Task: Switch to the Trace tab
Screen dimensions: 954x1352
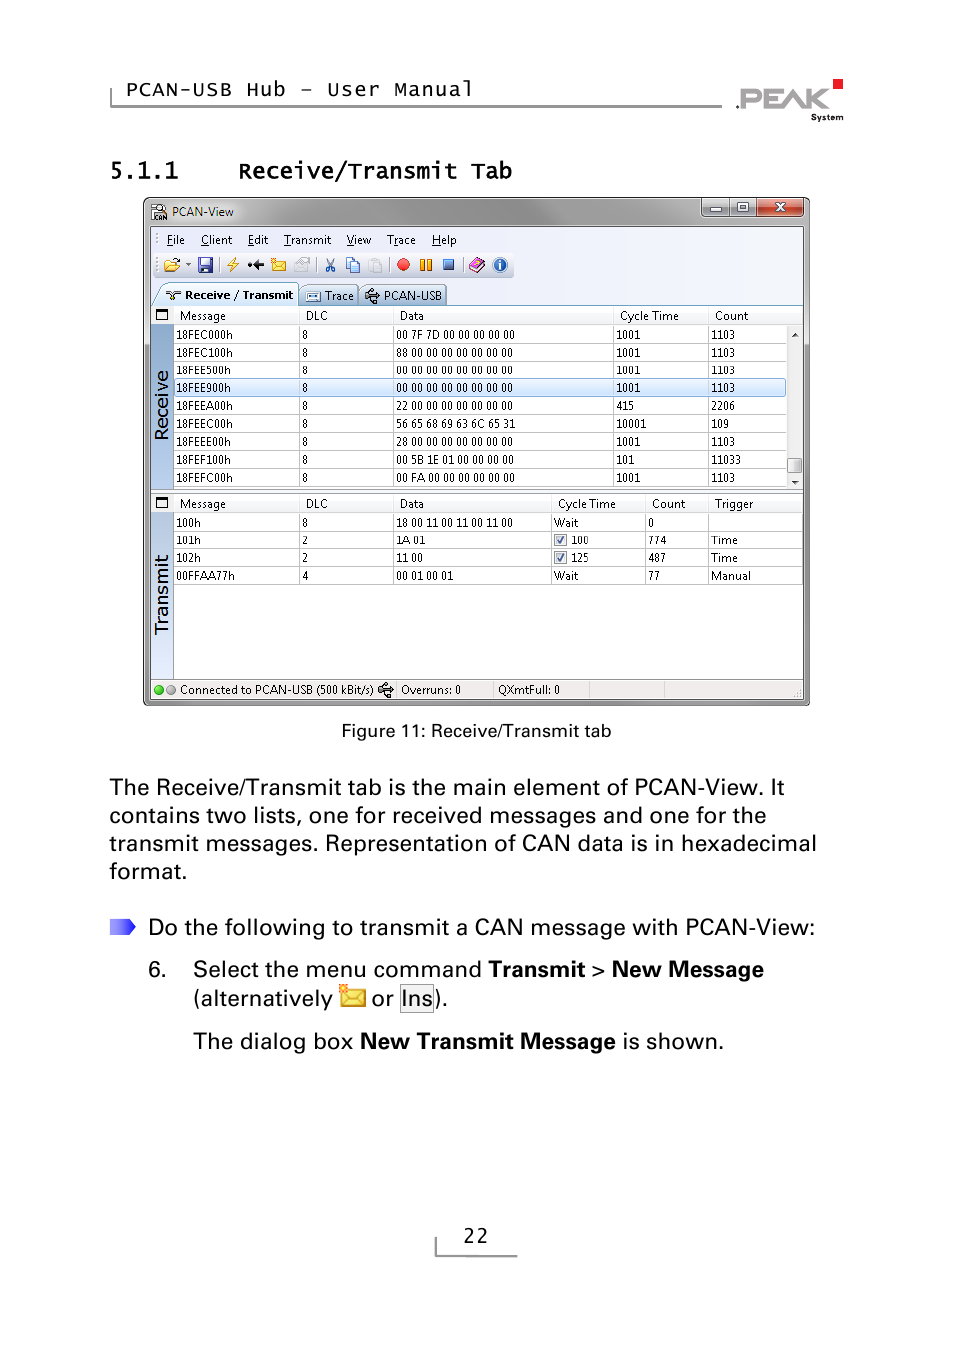Action: click(330, 296)
